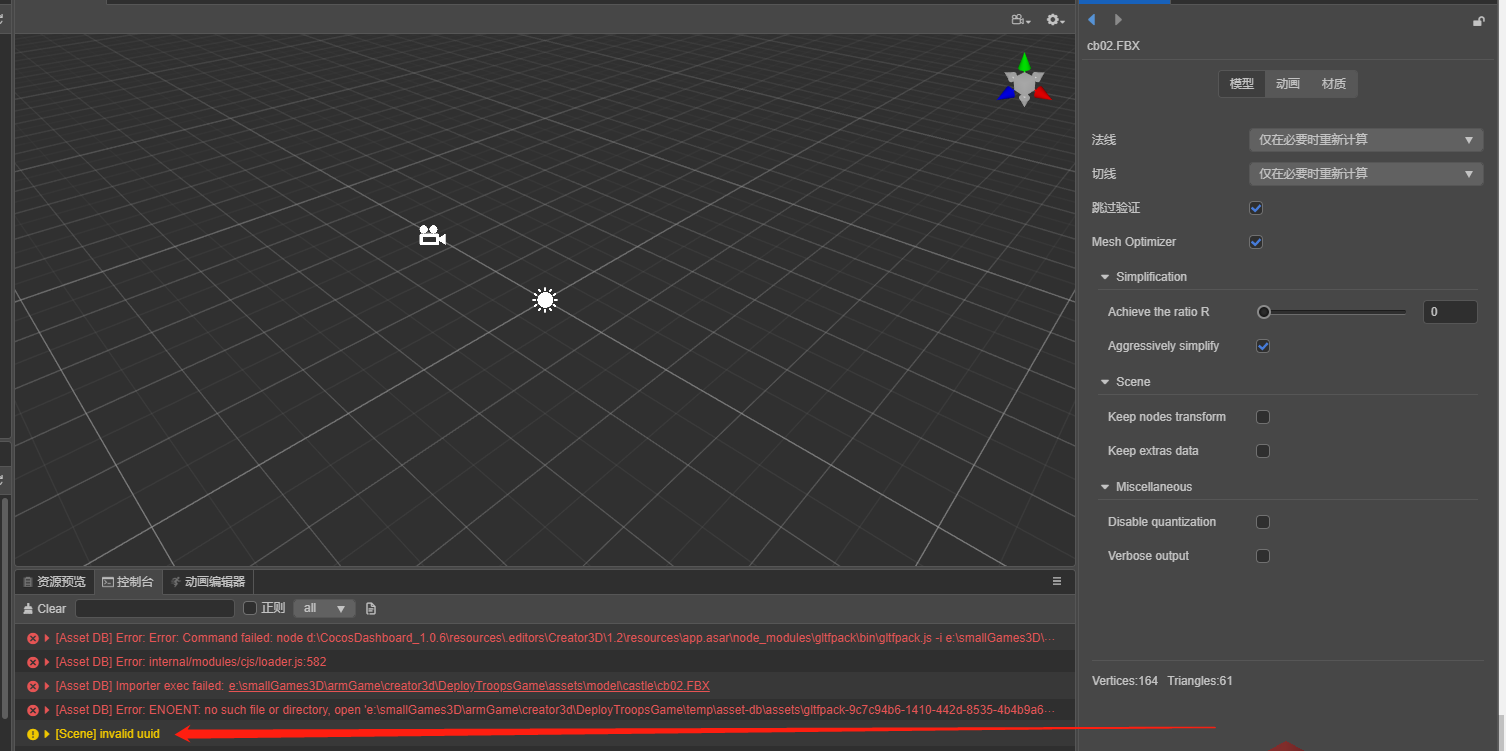
Task: Open the scene view gear settings
Action: (1054, 20)
